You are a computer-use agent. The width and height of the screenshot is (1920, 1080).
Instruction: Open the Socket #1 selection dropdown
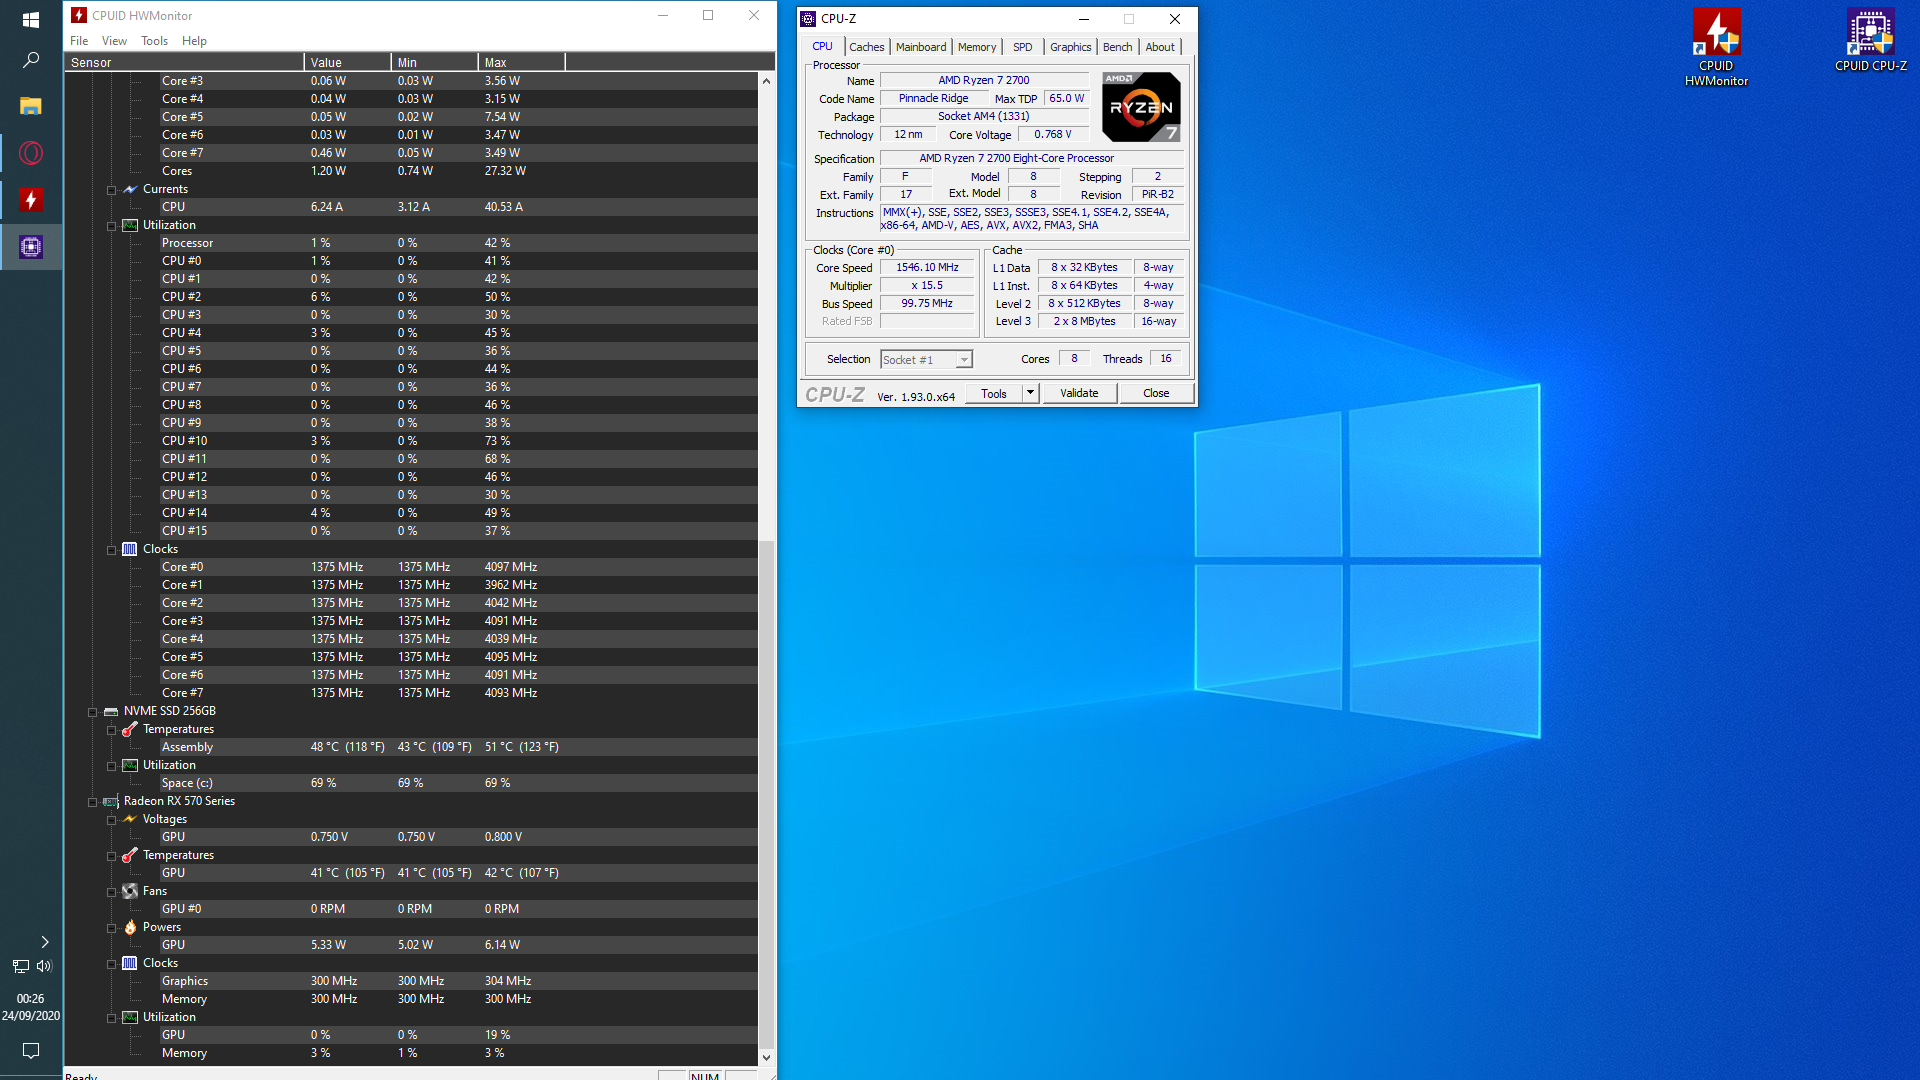coord(964,360)
